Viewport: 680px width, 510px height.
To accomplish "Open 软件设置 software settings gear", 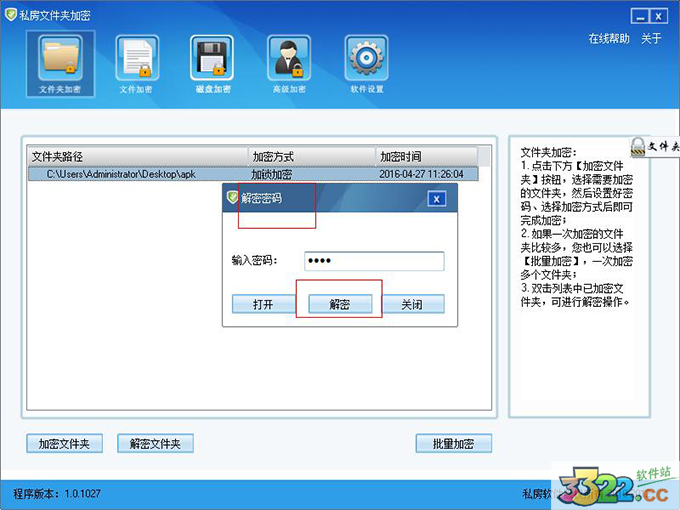I will (x=366, y=64).
